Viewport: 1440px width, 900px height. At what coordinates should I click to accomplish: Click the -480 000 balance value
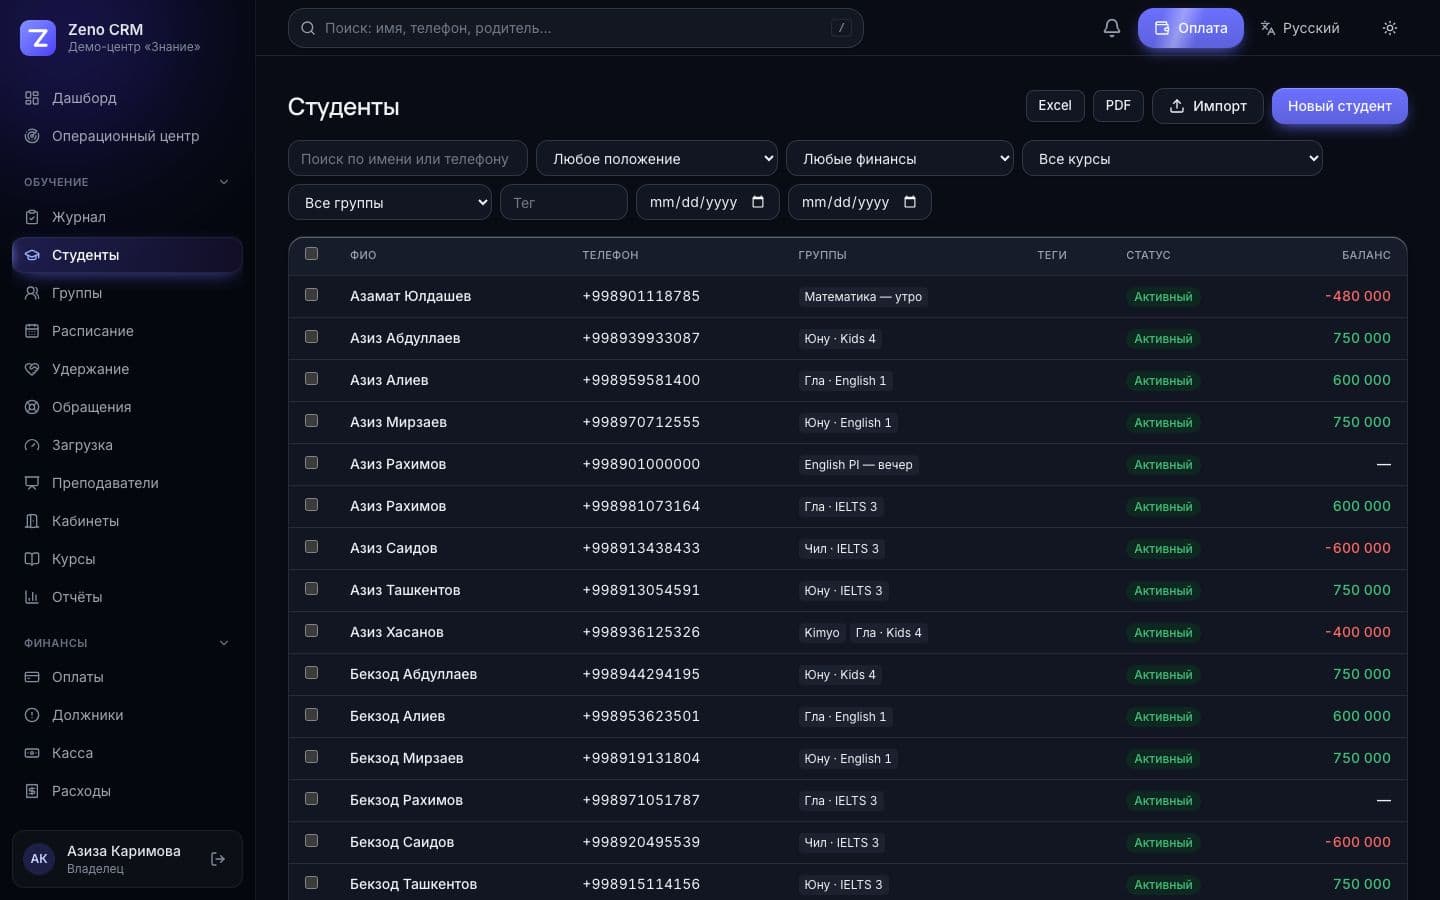pyautogui.click(x=1358, y=296)
